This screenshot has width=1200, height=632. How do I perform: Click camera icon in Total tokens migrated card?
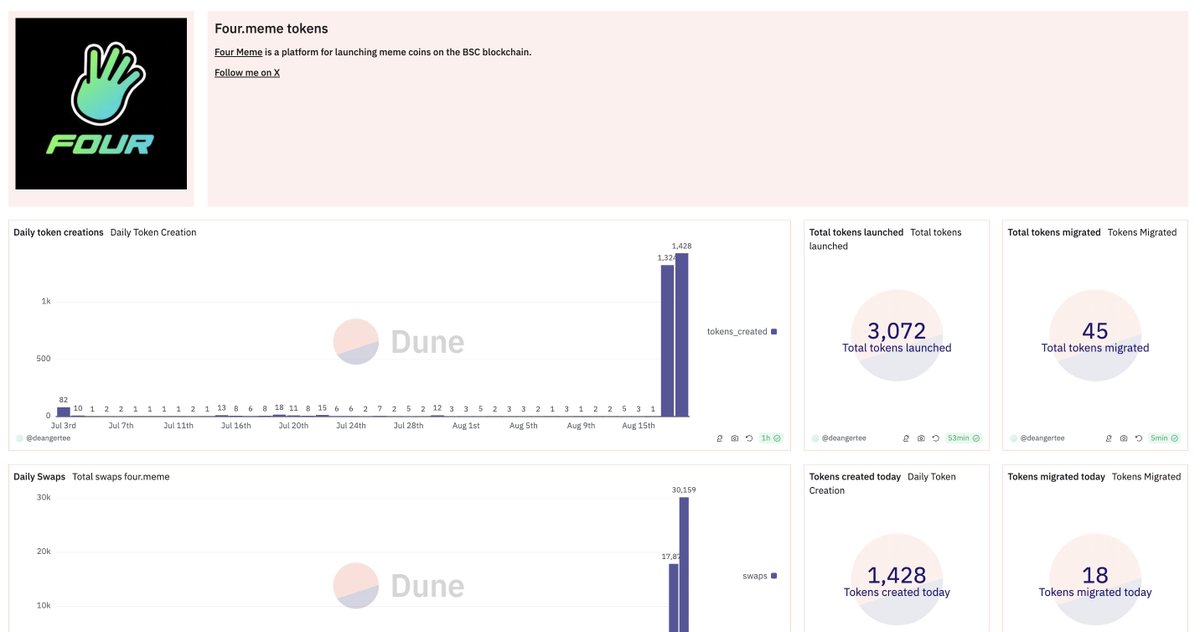pyautogui.click(x=1124, y=438)
